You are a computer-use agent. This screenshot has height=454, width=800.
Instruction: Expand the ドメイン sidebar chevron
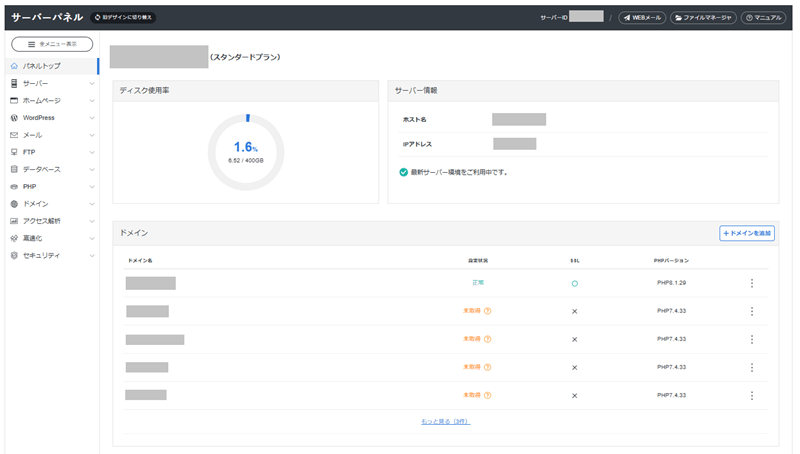tap(92, 204)
